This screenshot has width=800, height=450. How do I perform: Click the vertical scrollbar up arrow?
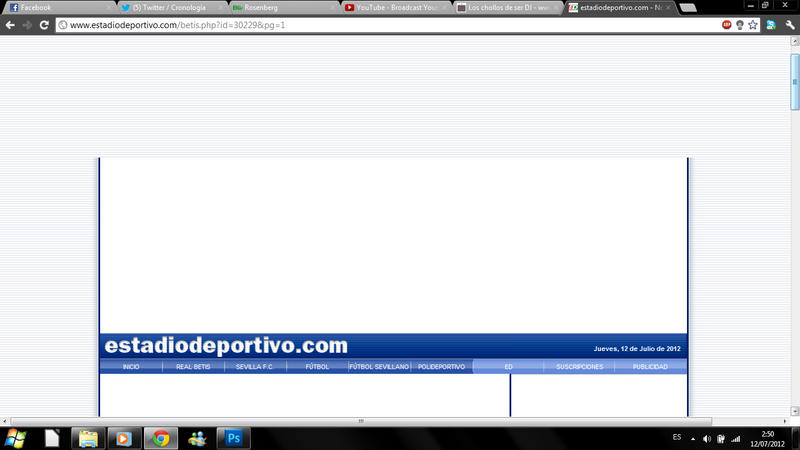point(795,41)
